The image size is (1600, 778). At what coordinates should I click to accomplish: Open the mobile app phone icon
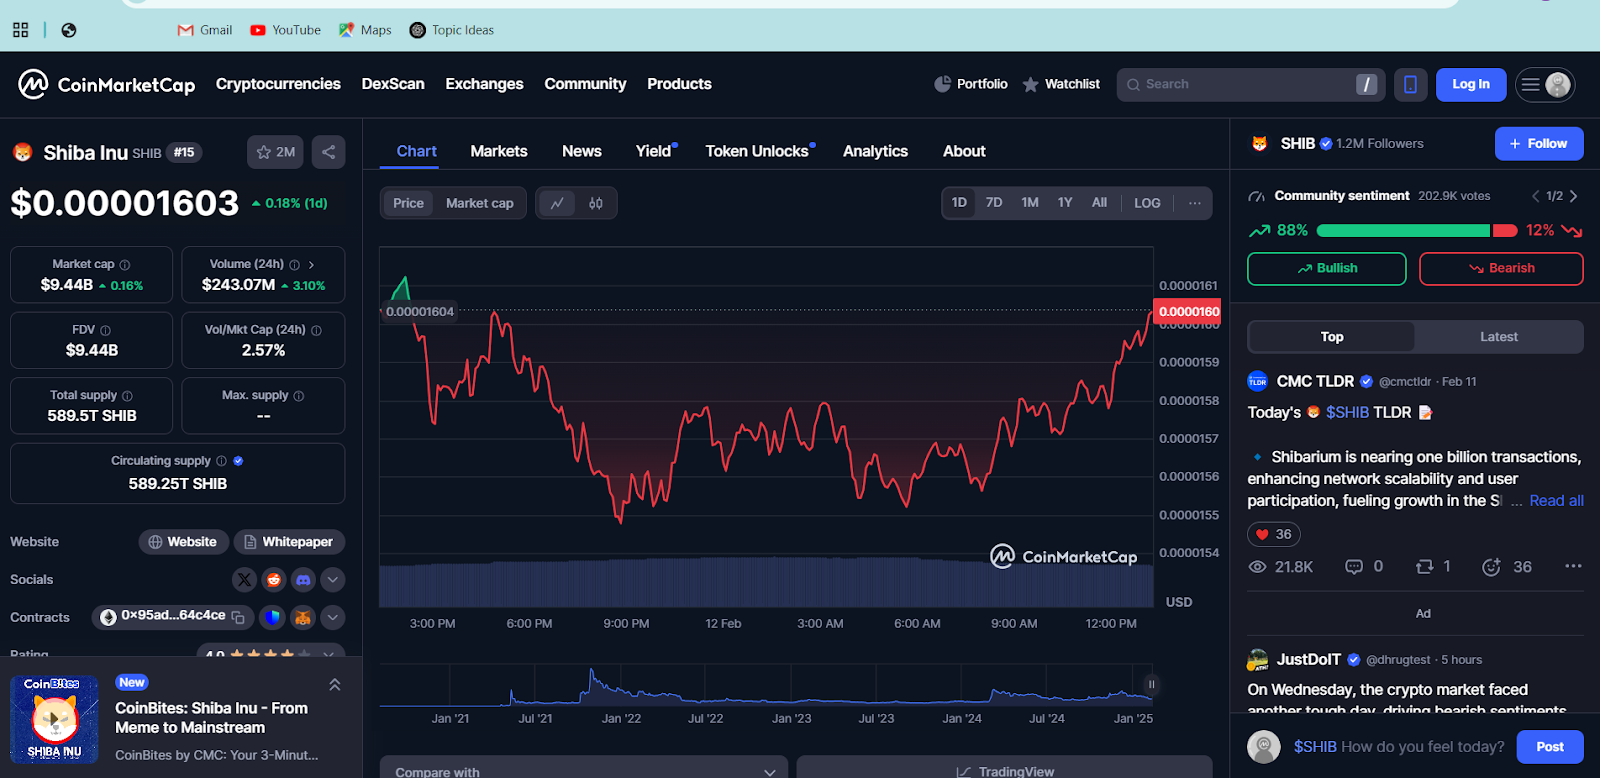[x=1410, y=85]
